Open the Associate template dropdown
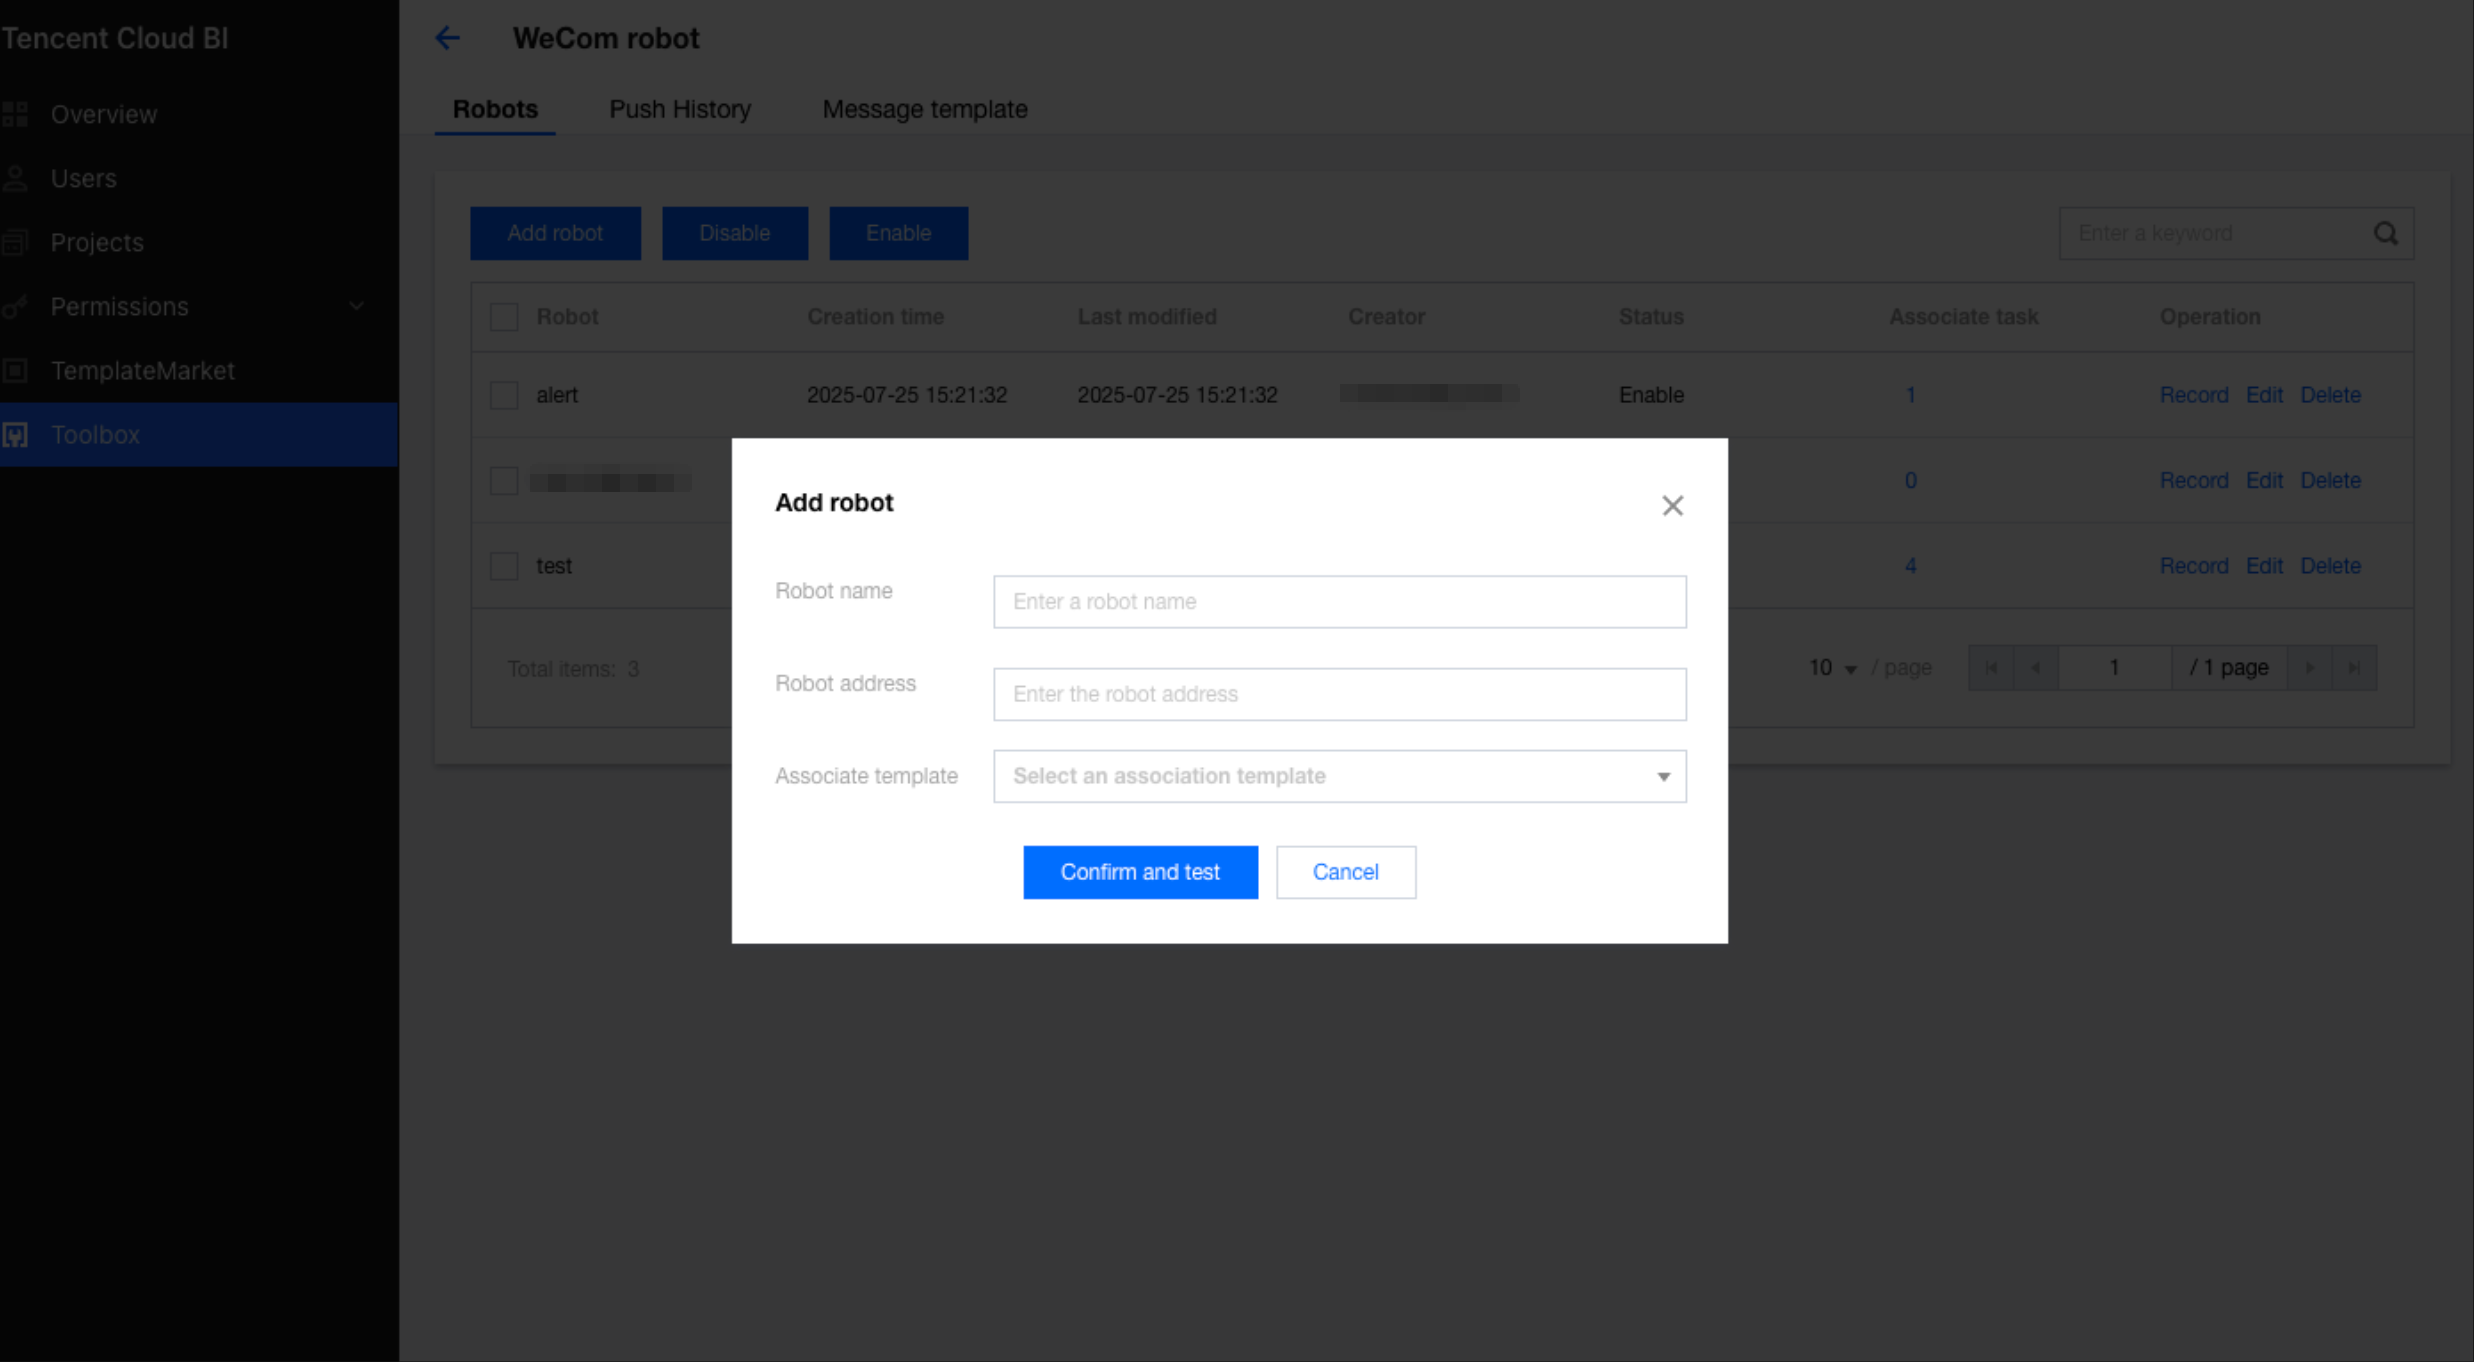The width and height of the screenshot is (2474, 1362). (1339, 776)
